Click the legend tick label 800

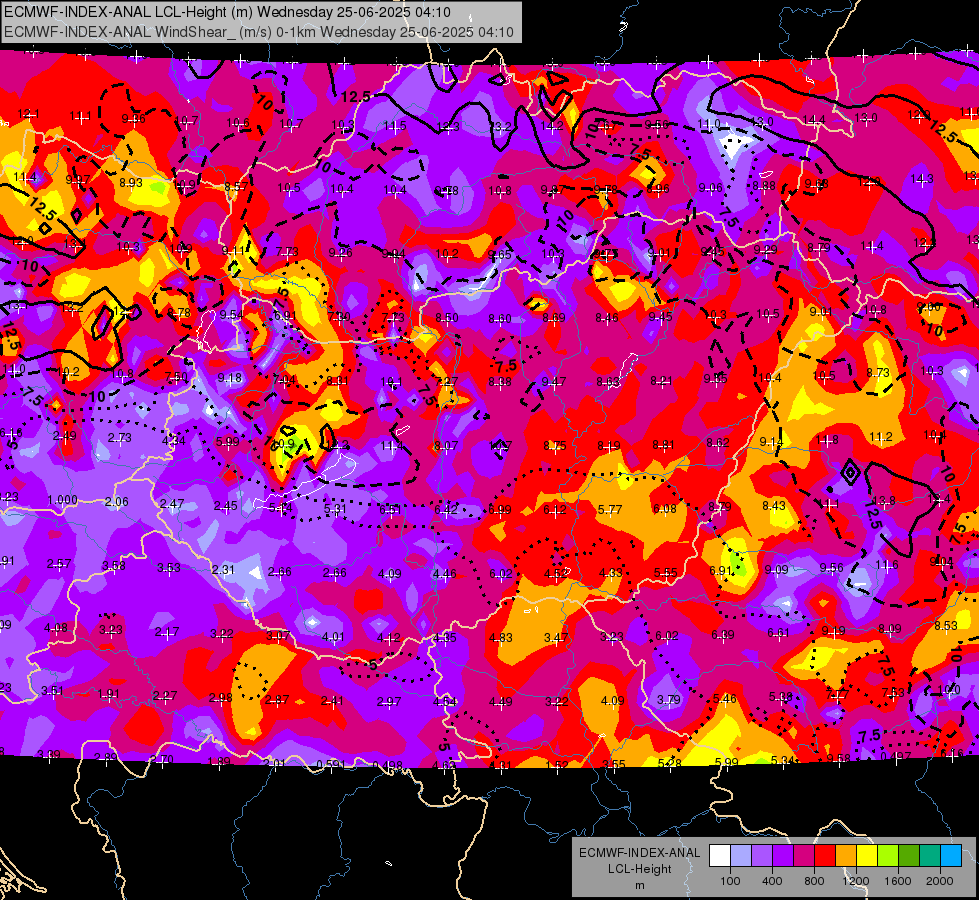click(814, 881)
